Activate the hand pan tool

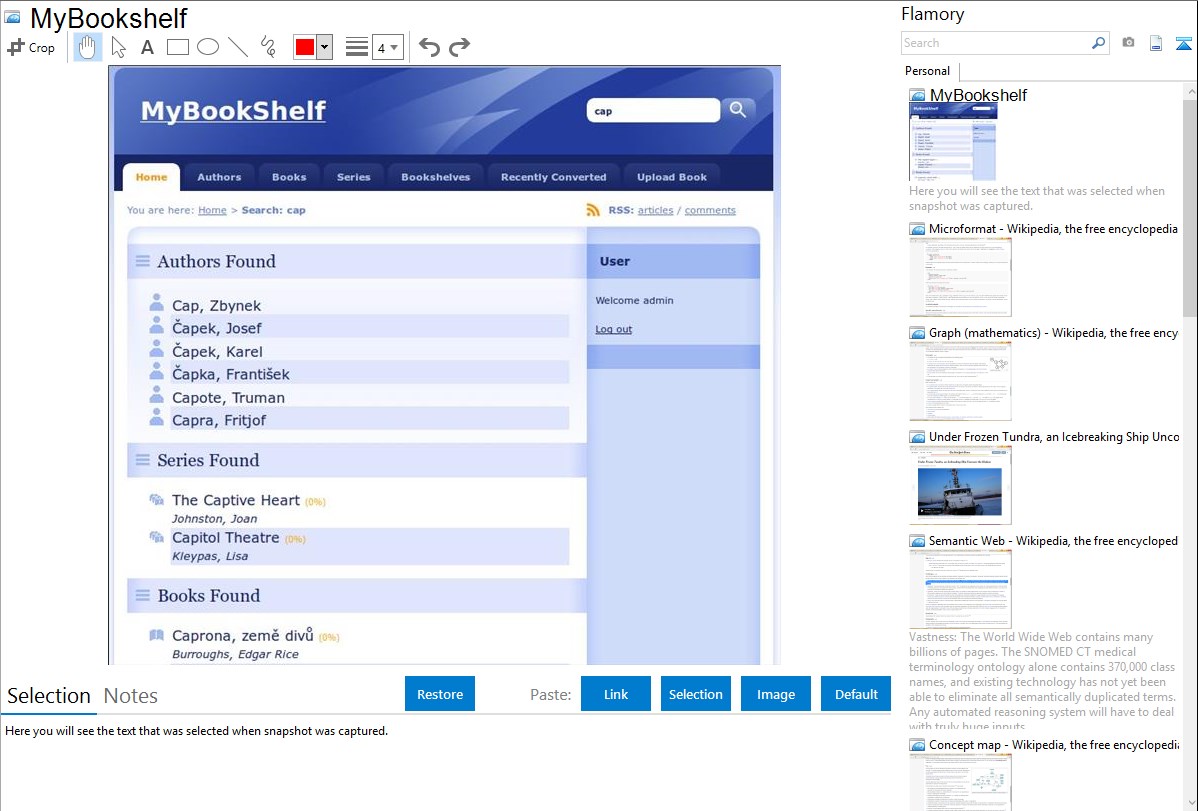pos(88,47)
